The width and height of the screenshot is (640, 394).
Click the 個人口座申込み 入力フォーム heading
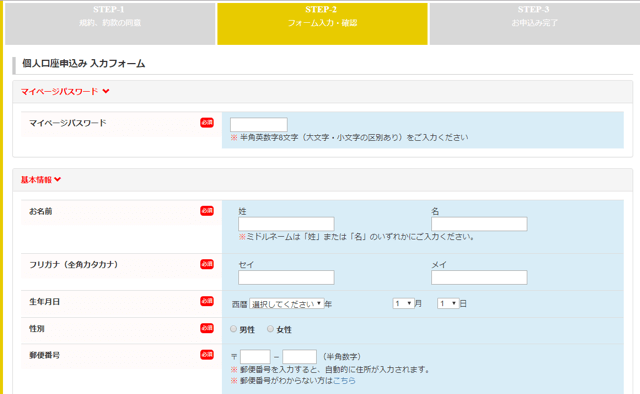tap(84, 64)
